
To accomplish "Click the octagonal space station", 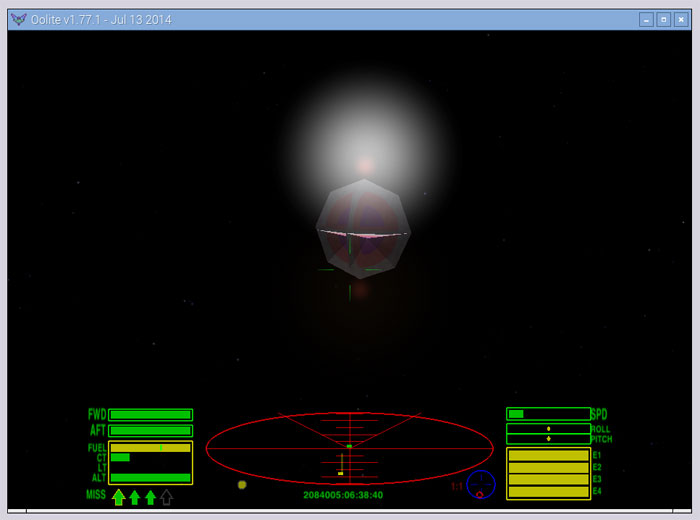I will (363, 229).
